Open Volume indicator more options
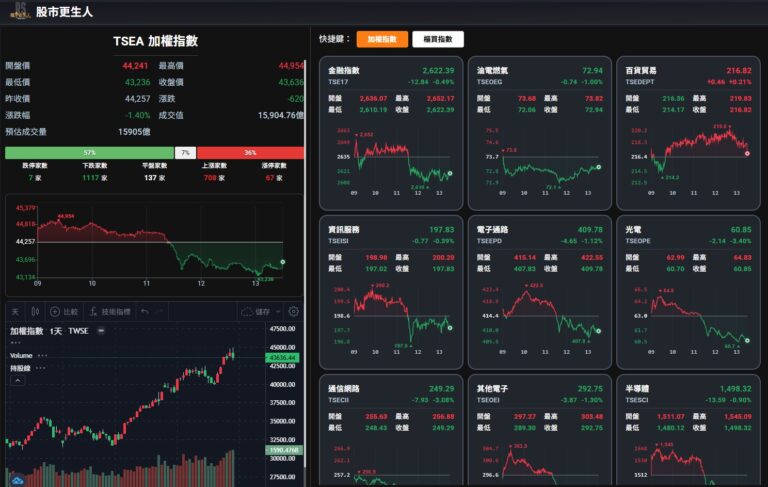 pos(43,356)
